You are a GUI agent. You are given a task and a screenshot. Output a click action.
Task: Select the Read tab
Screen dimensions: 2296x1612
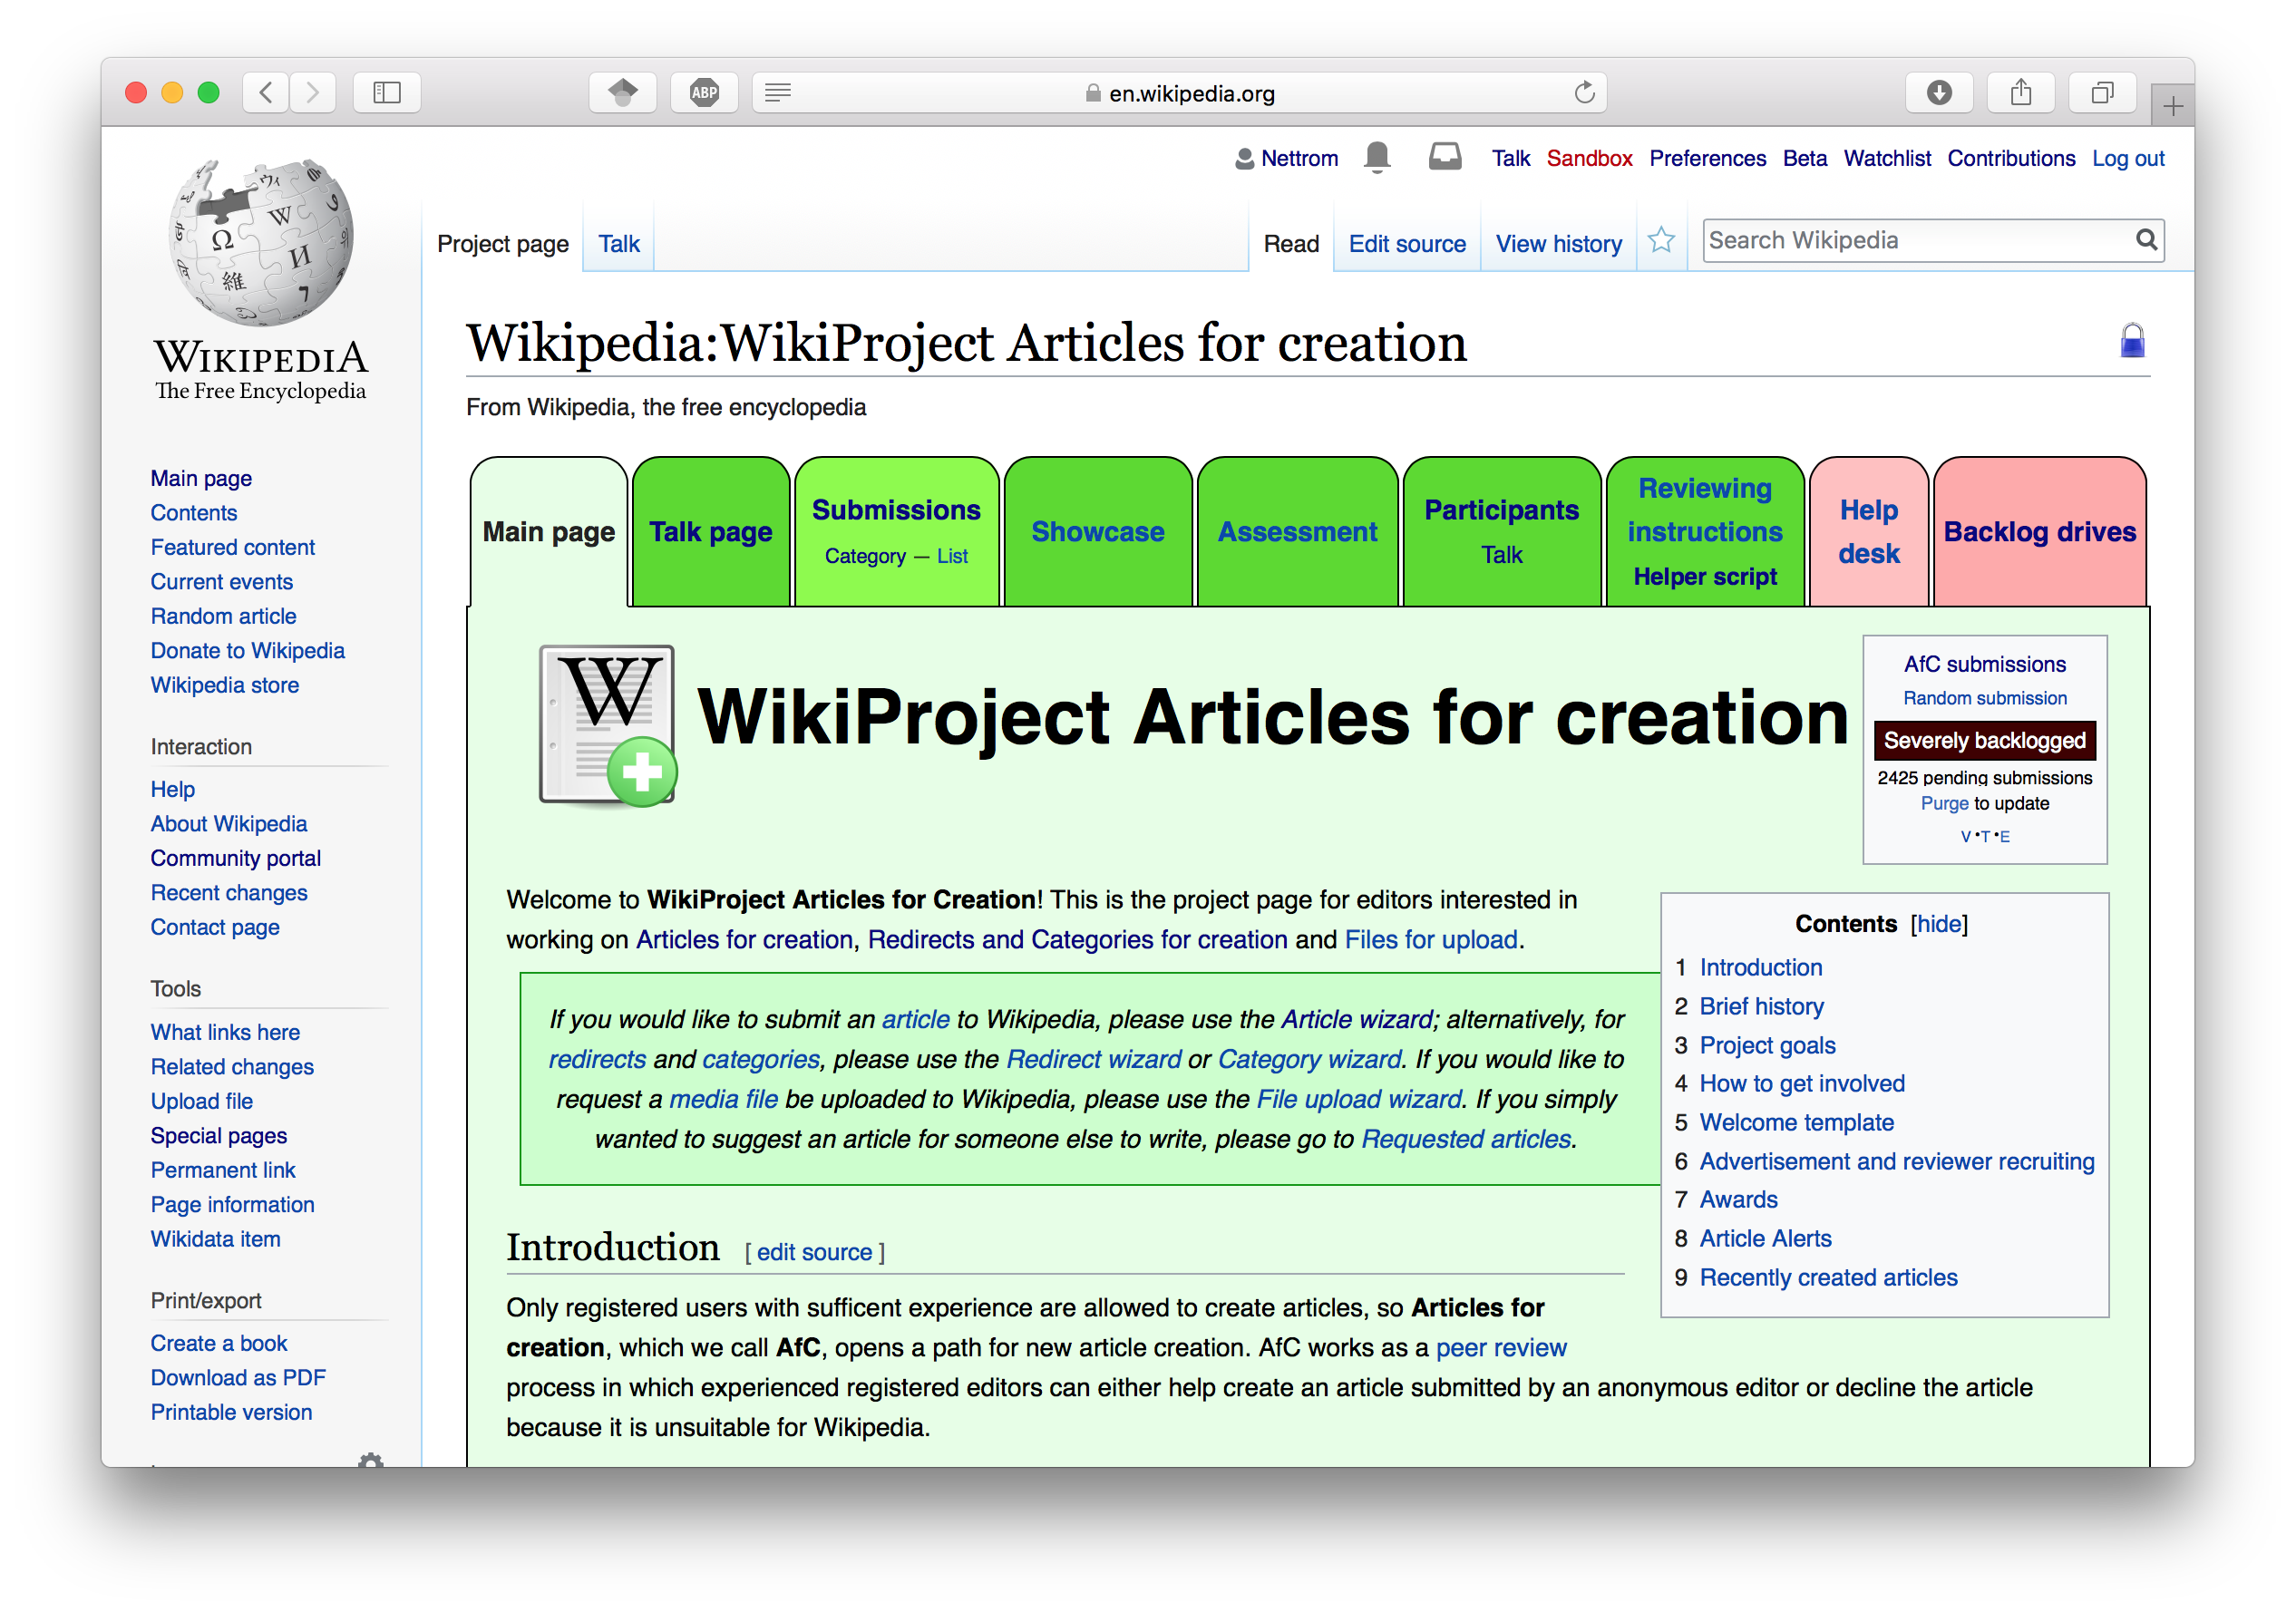(1291, 244)
